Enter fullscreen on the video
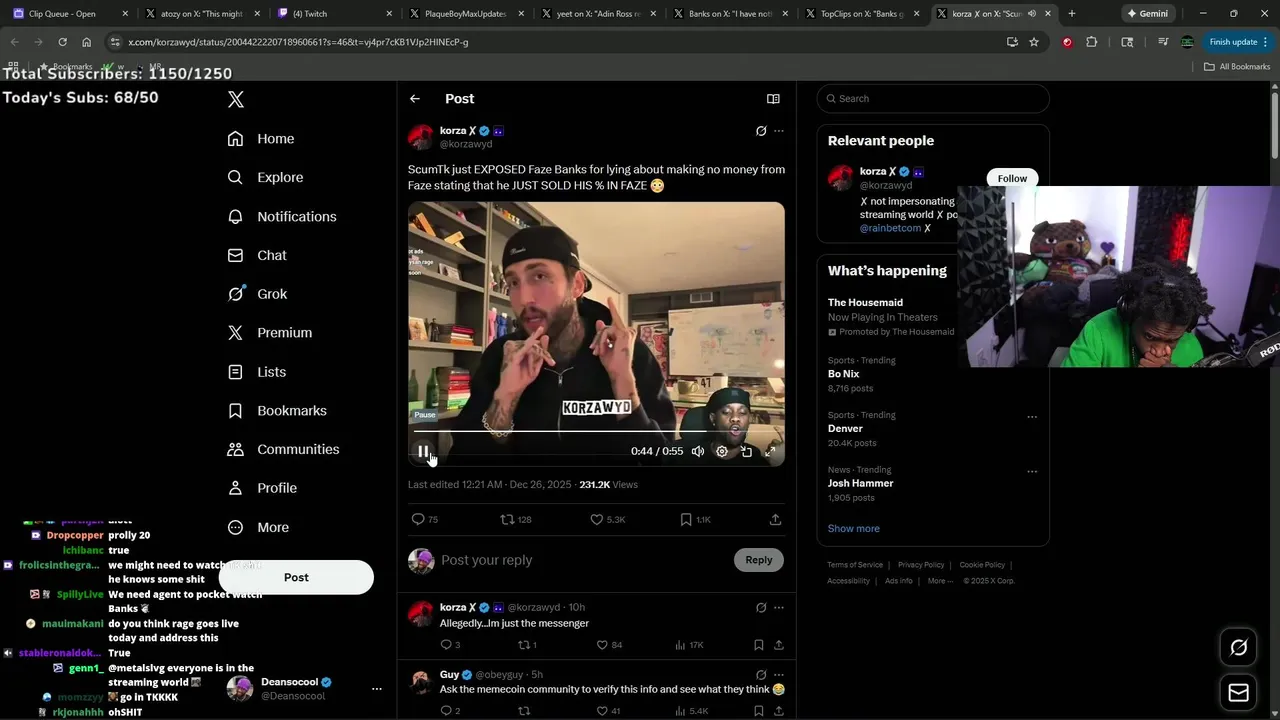The width and height of the screenshot is (1280, 720). (x=770, y=452)
